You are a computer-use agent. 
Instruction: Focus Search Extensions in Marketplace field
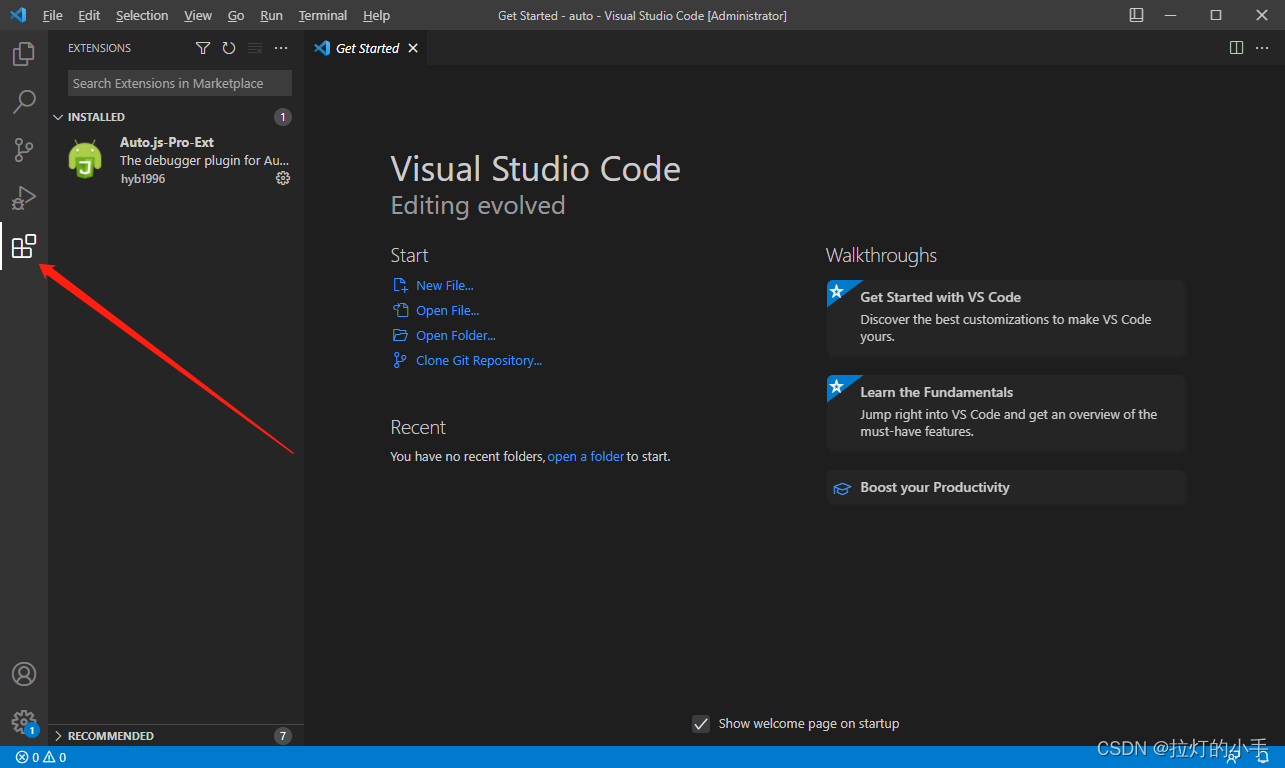coord(180,84)
